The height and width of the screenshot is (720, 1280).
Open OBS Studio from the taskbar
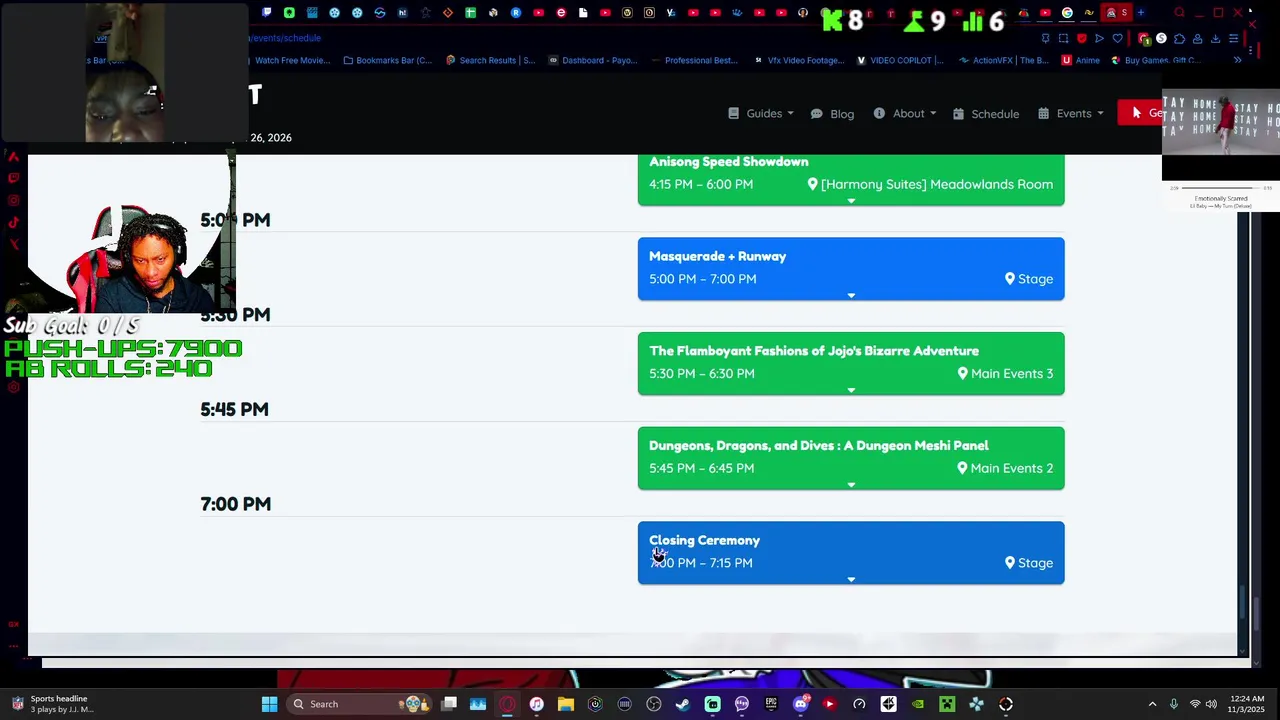click(x=654, y=704)
